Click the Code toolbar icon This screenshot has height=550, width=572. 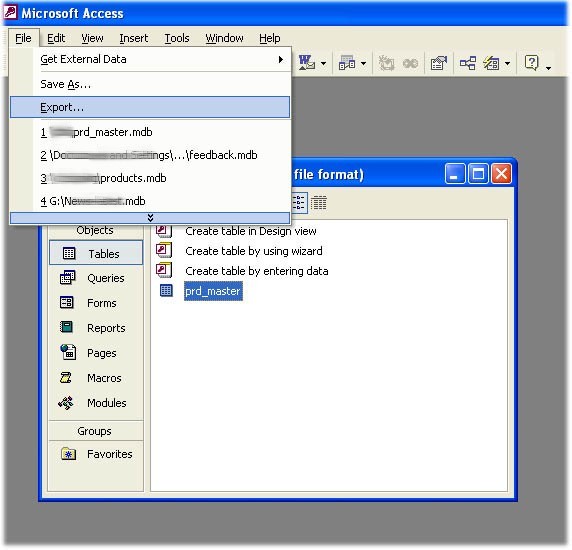point(386,63)
